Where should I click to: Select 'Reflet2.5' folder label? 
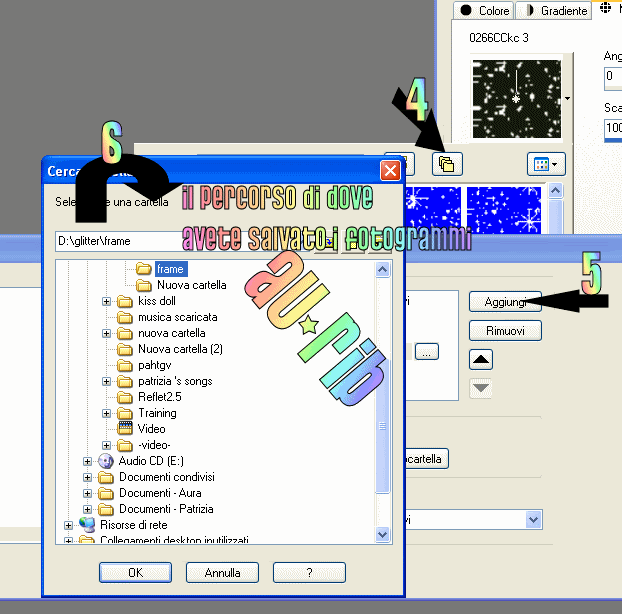159,397
